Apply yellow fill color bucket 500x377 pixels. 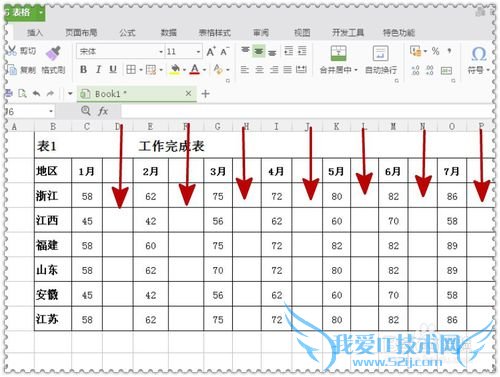[x=175, y=70]
